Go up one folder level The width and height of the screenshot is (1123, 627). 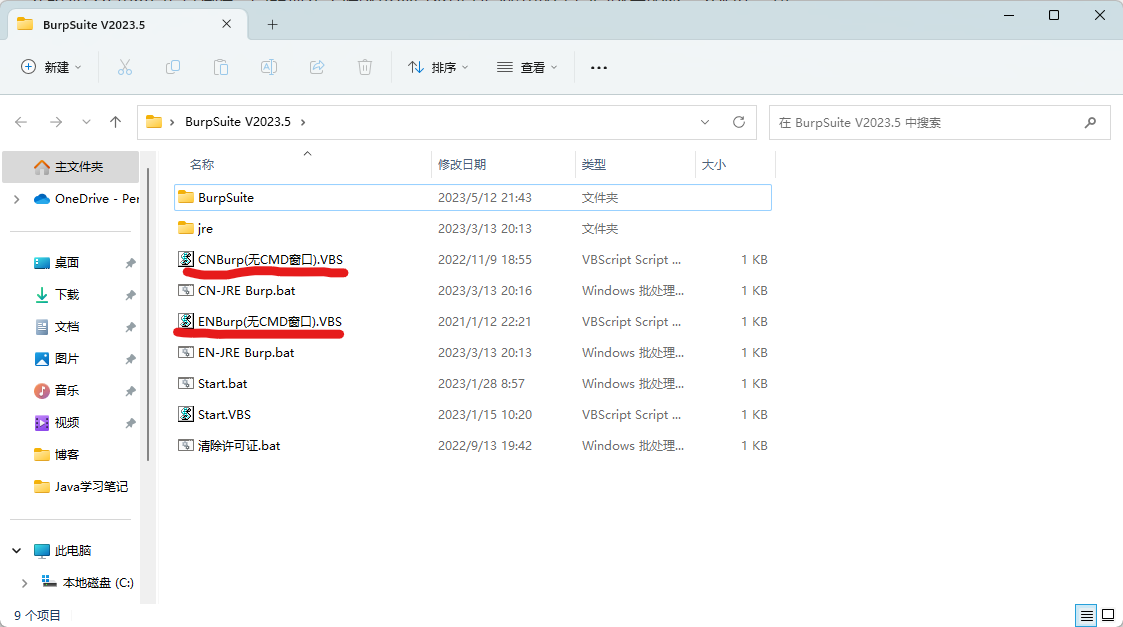[115, 123]
